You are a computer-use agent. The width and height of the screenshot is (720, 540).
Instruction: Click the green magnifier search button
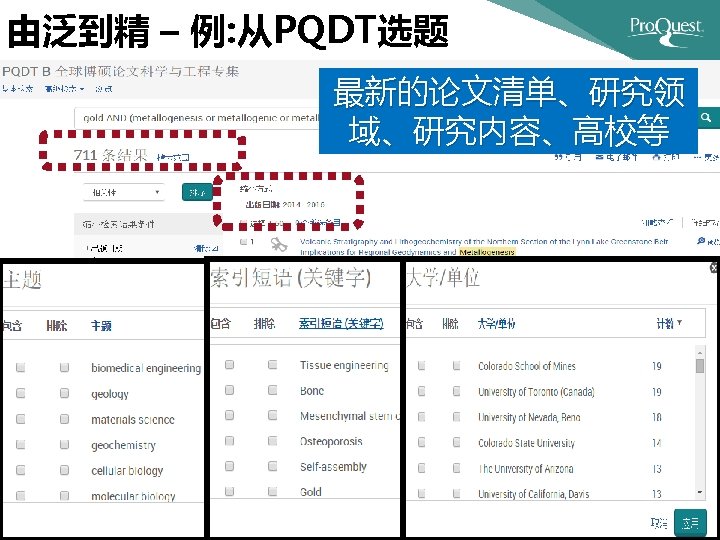point(706,118)
